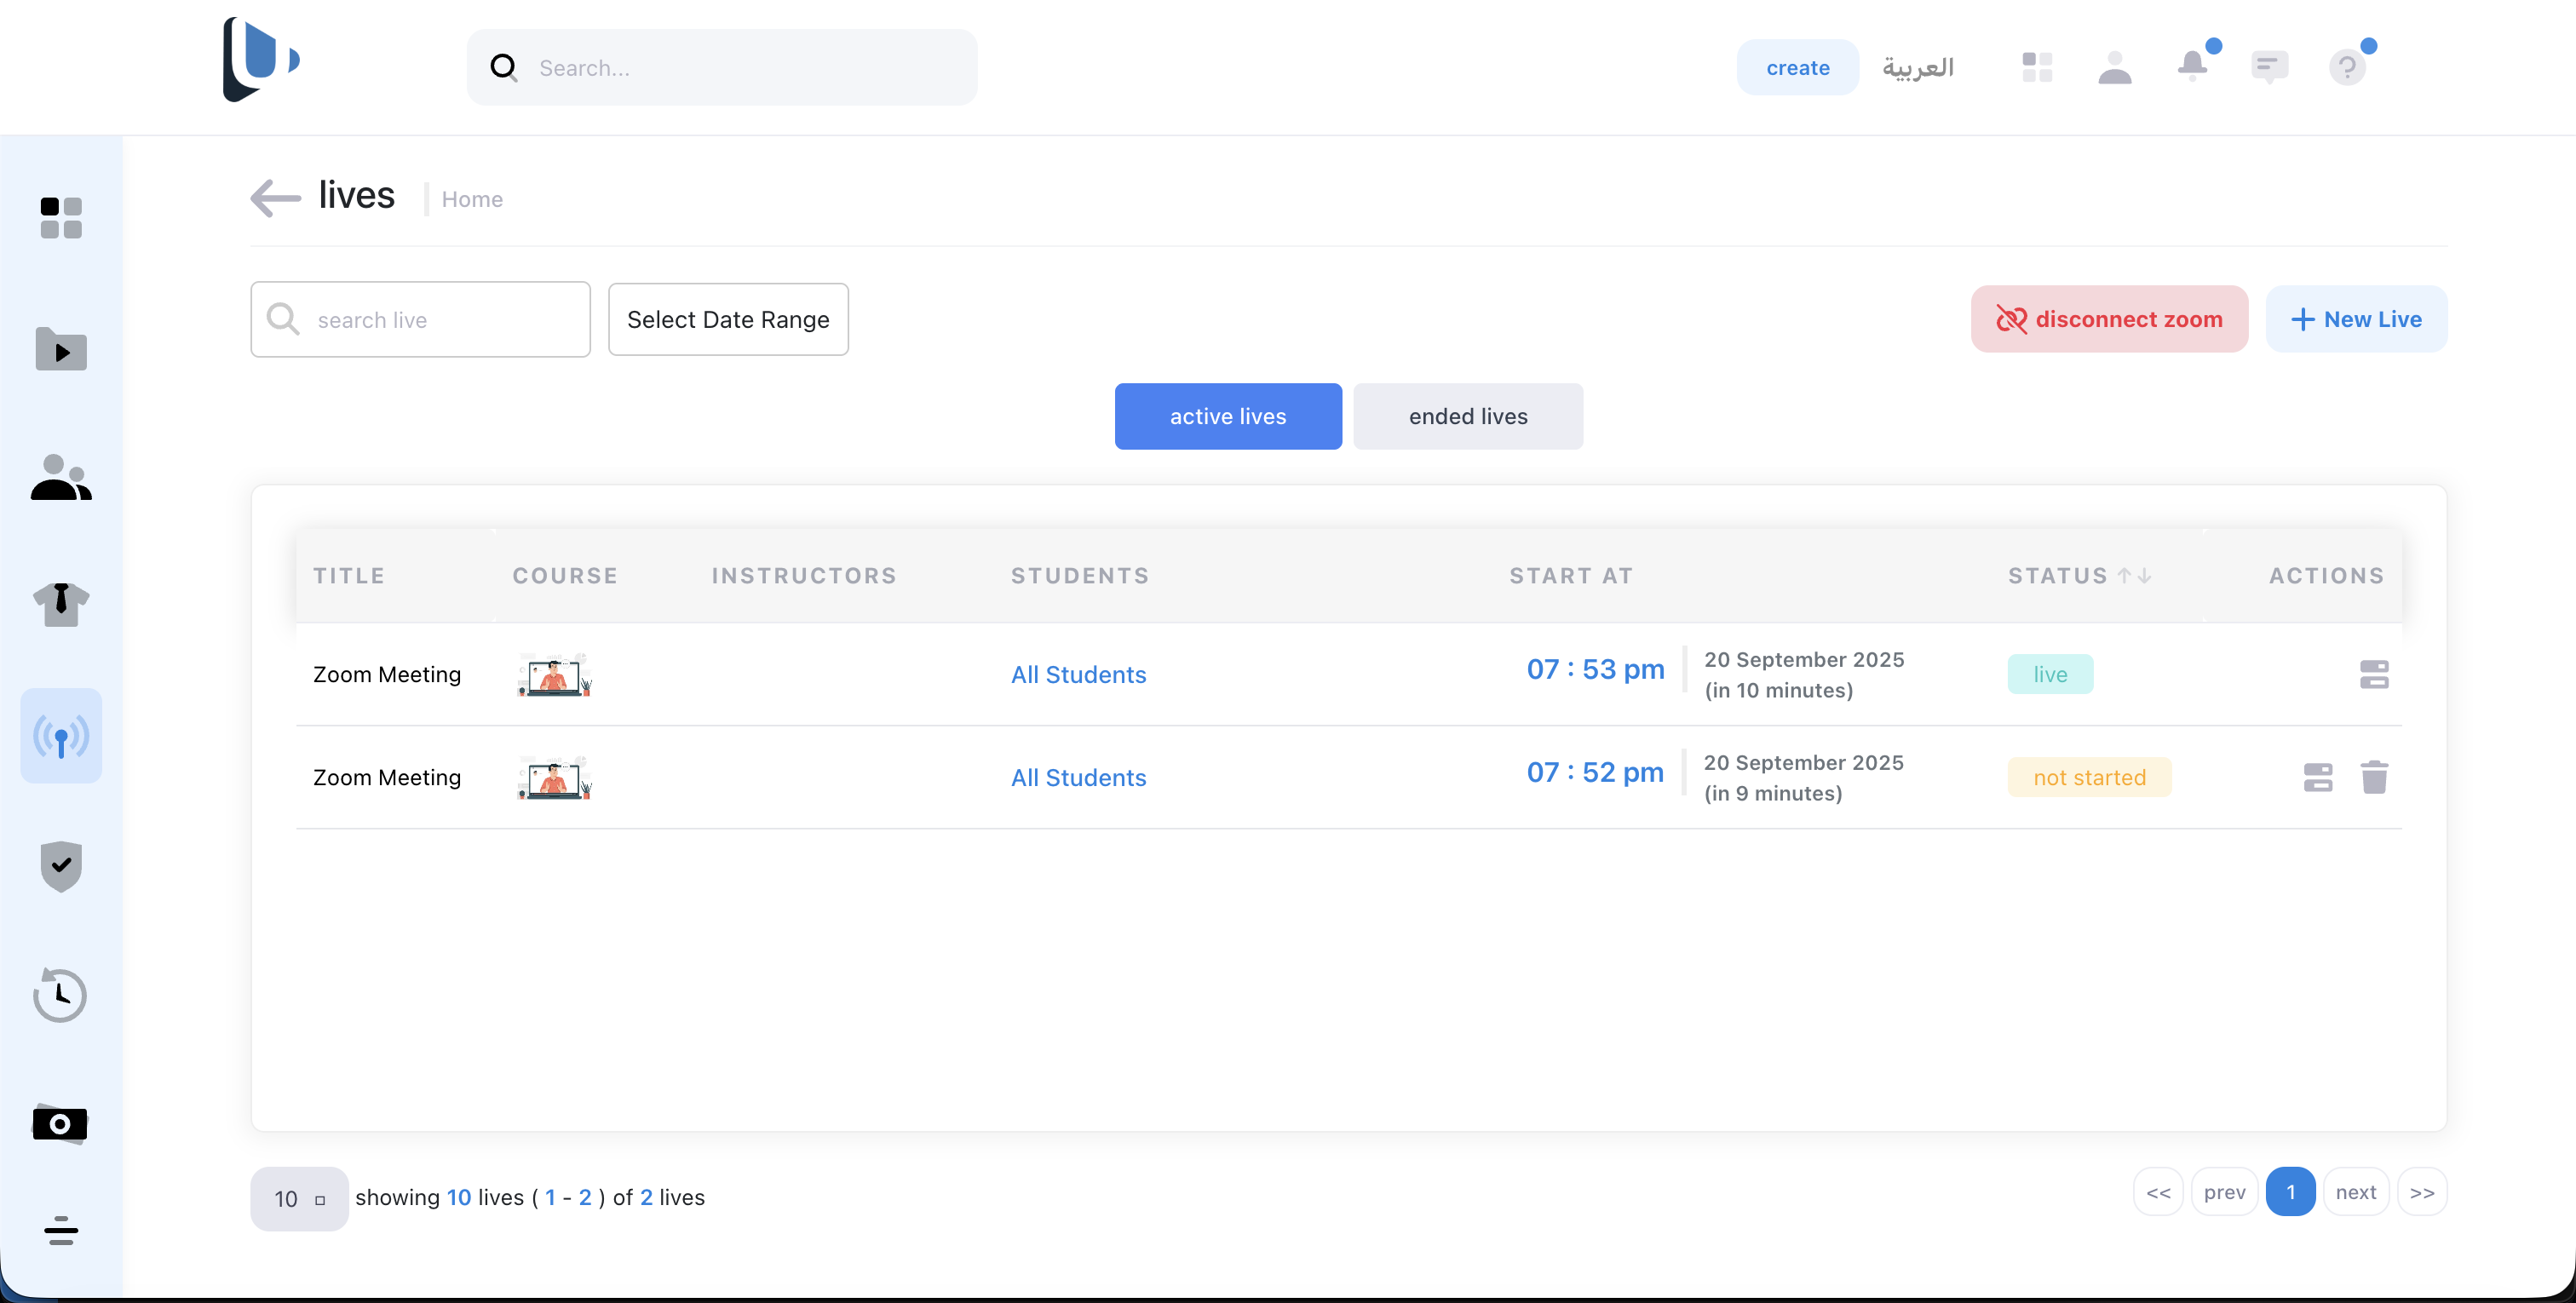Click the Zoom Meeting title with live status
The width and height of the screenshot is (2576, 1303).
click(x=386, y=675)
